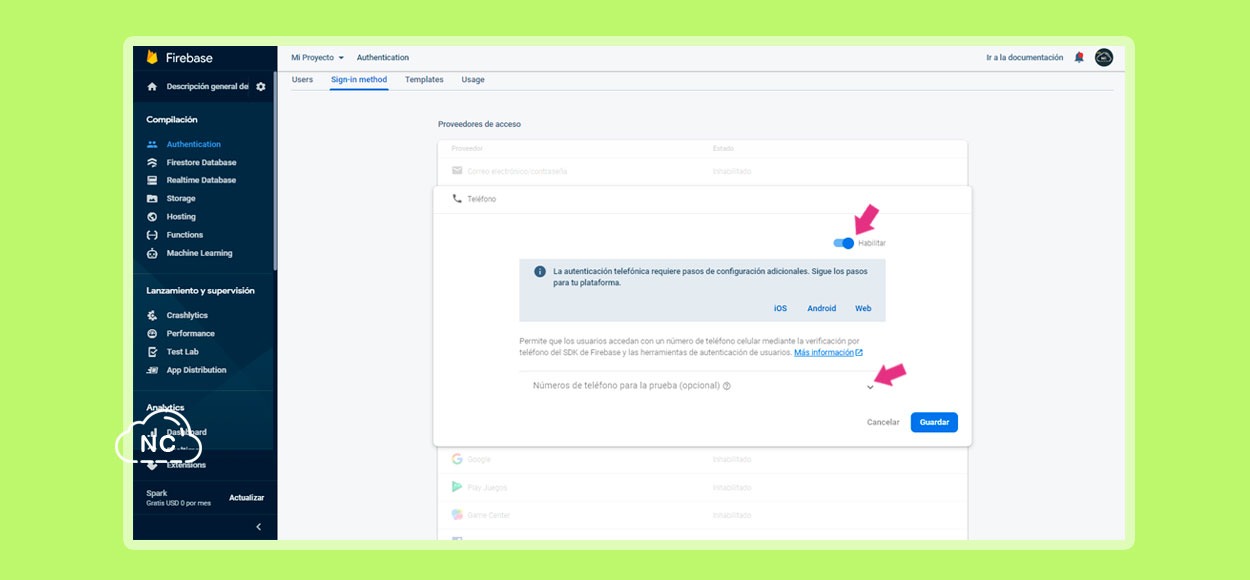Open Authentication in the sidebar
This screenshot has width=1250, height=580.
point(193,144)
